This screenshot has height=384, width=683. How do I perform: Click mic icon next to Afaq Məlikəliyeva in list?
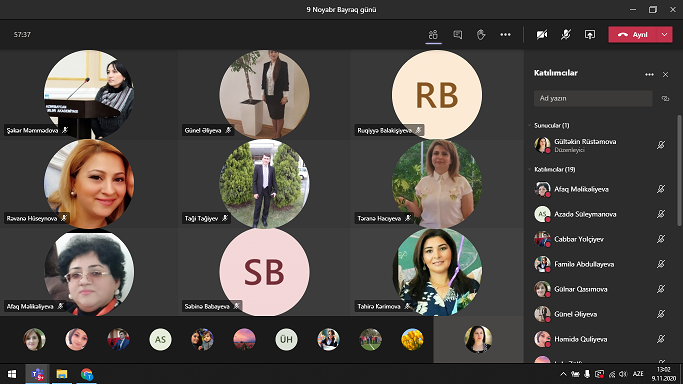pyautogui.click(x=661, y=189)
